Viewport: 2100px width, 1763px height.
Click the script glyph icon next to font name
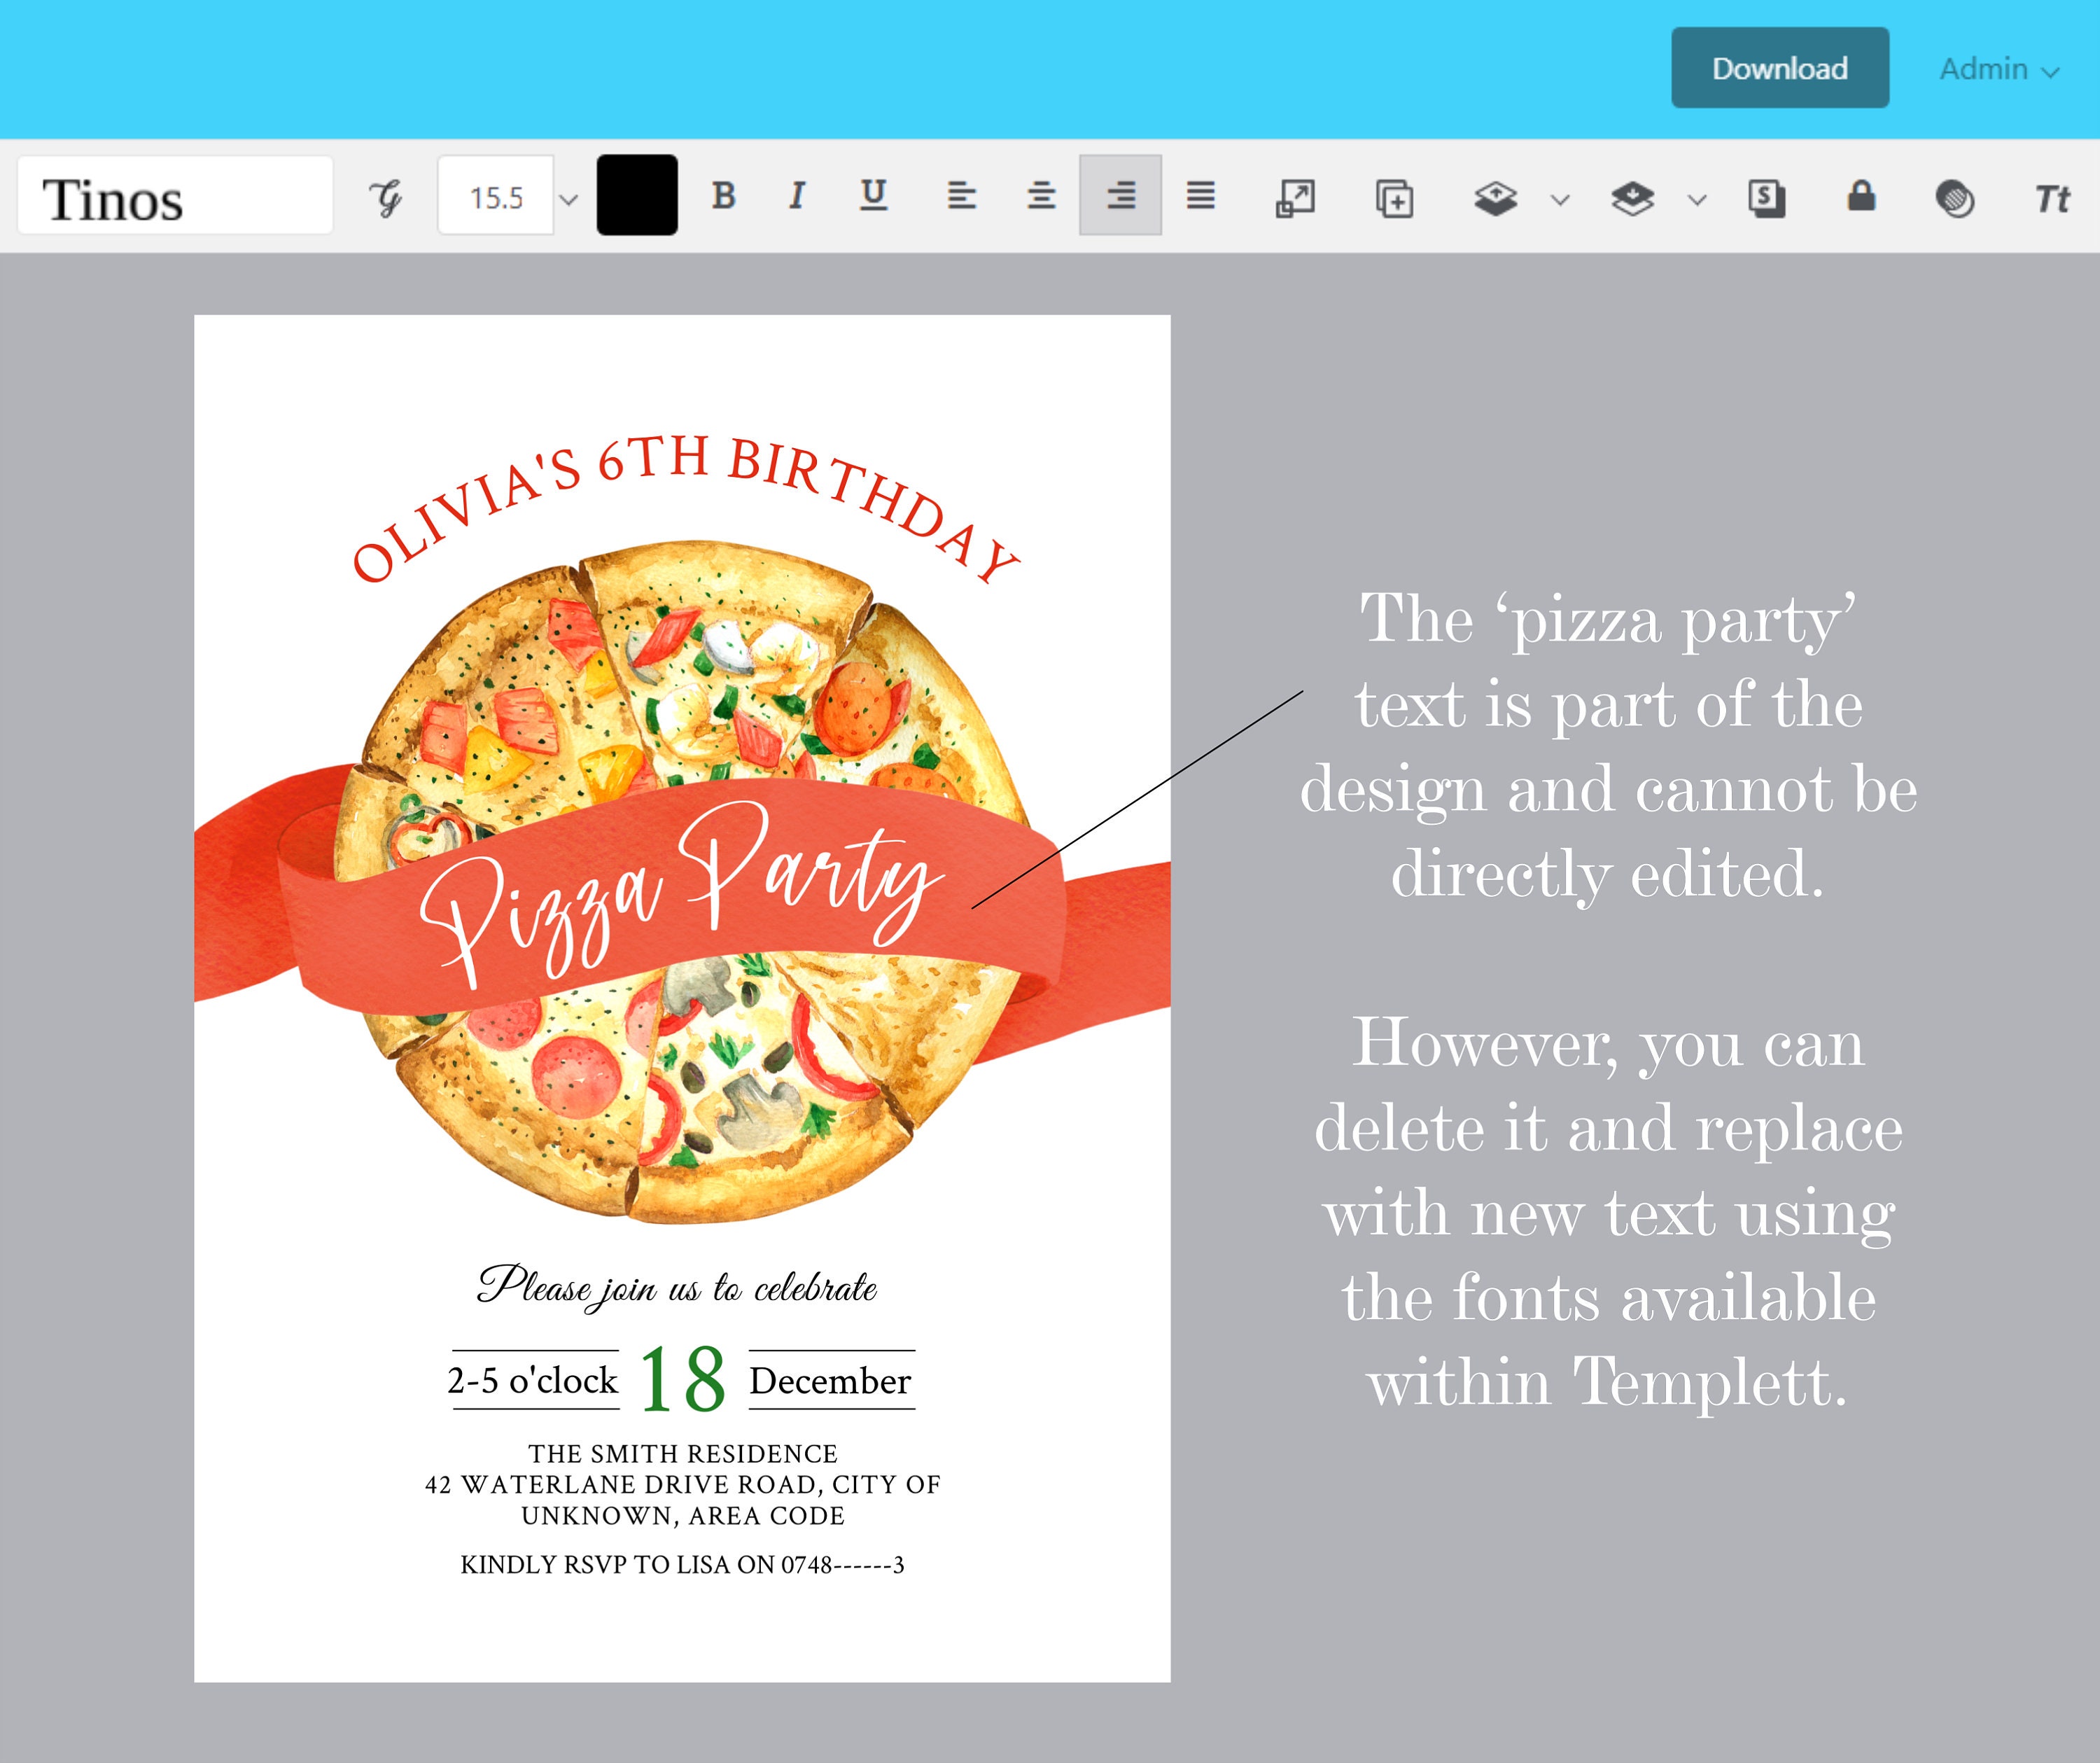point(387,196)
